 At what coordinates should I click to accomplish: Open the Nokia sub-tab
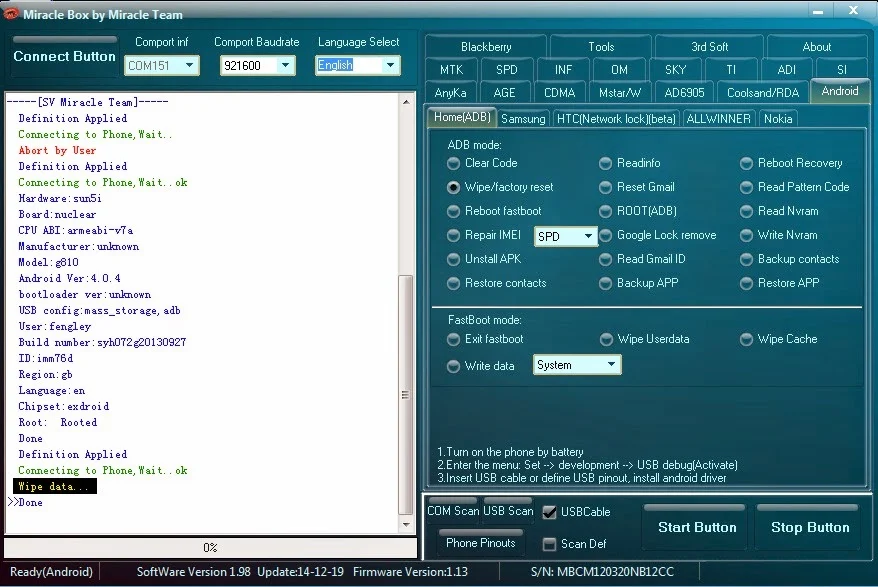click(x=778, y=119)
